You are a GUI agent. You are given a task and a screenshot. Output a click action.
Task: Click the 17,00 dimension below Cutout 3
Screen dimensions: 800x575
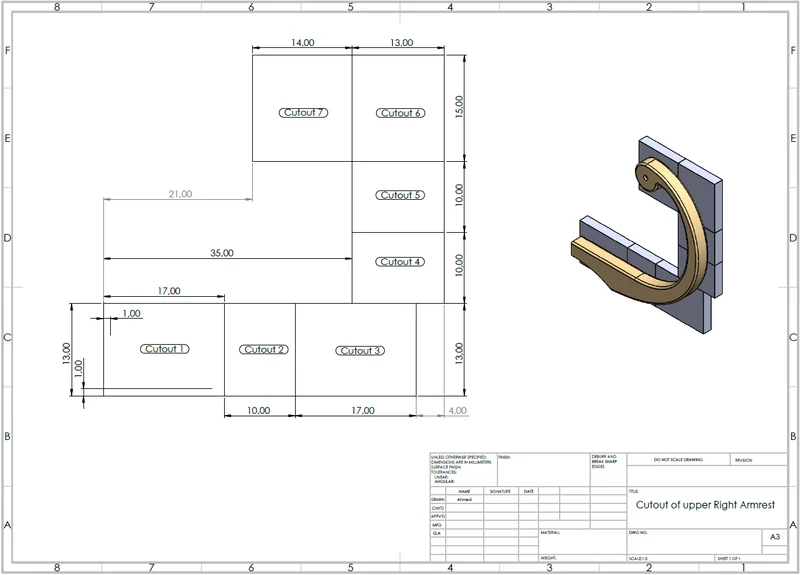363,410
